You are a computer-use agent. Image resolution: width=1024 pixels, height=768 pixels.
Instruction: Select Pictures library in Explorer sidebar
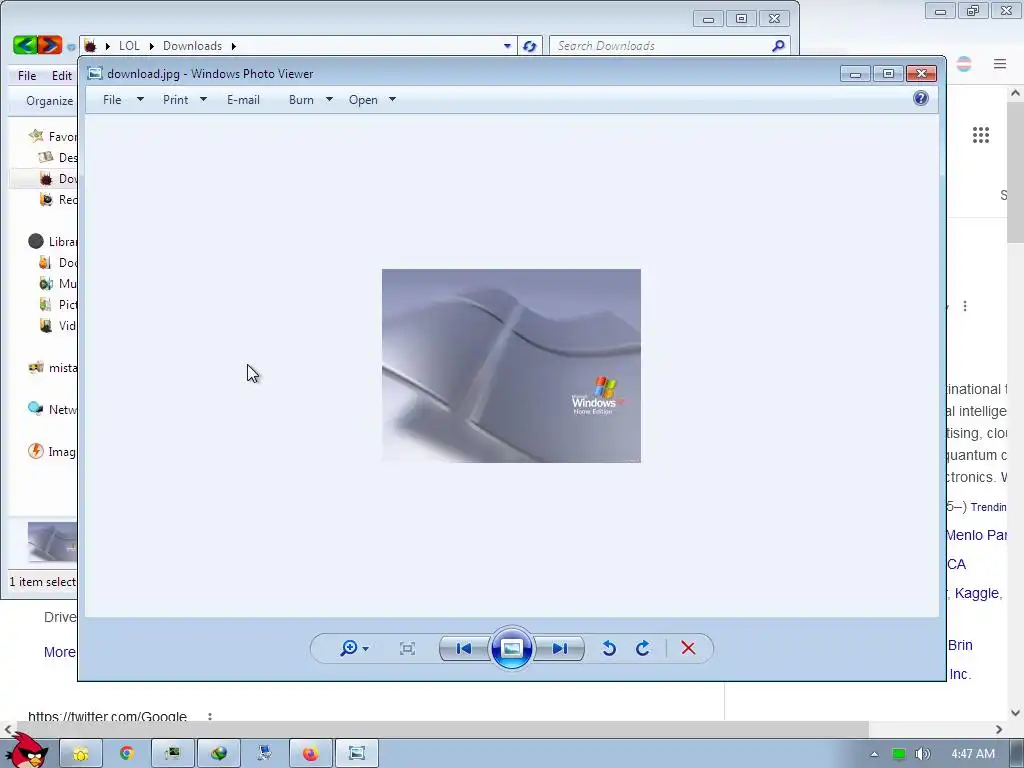[57, 304]
